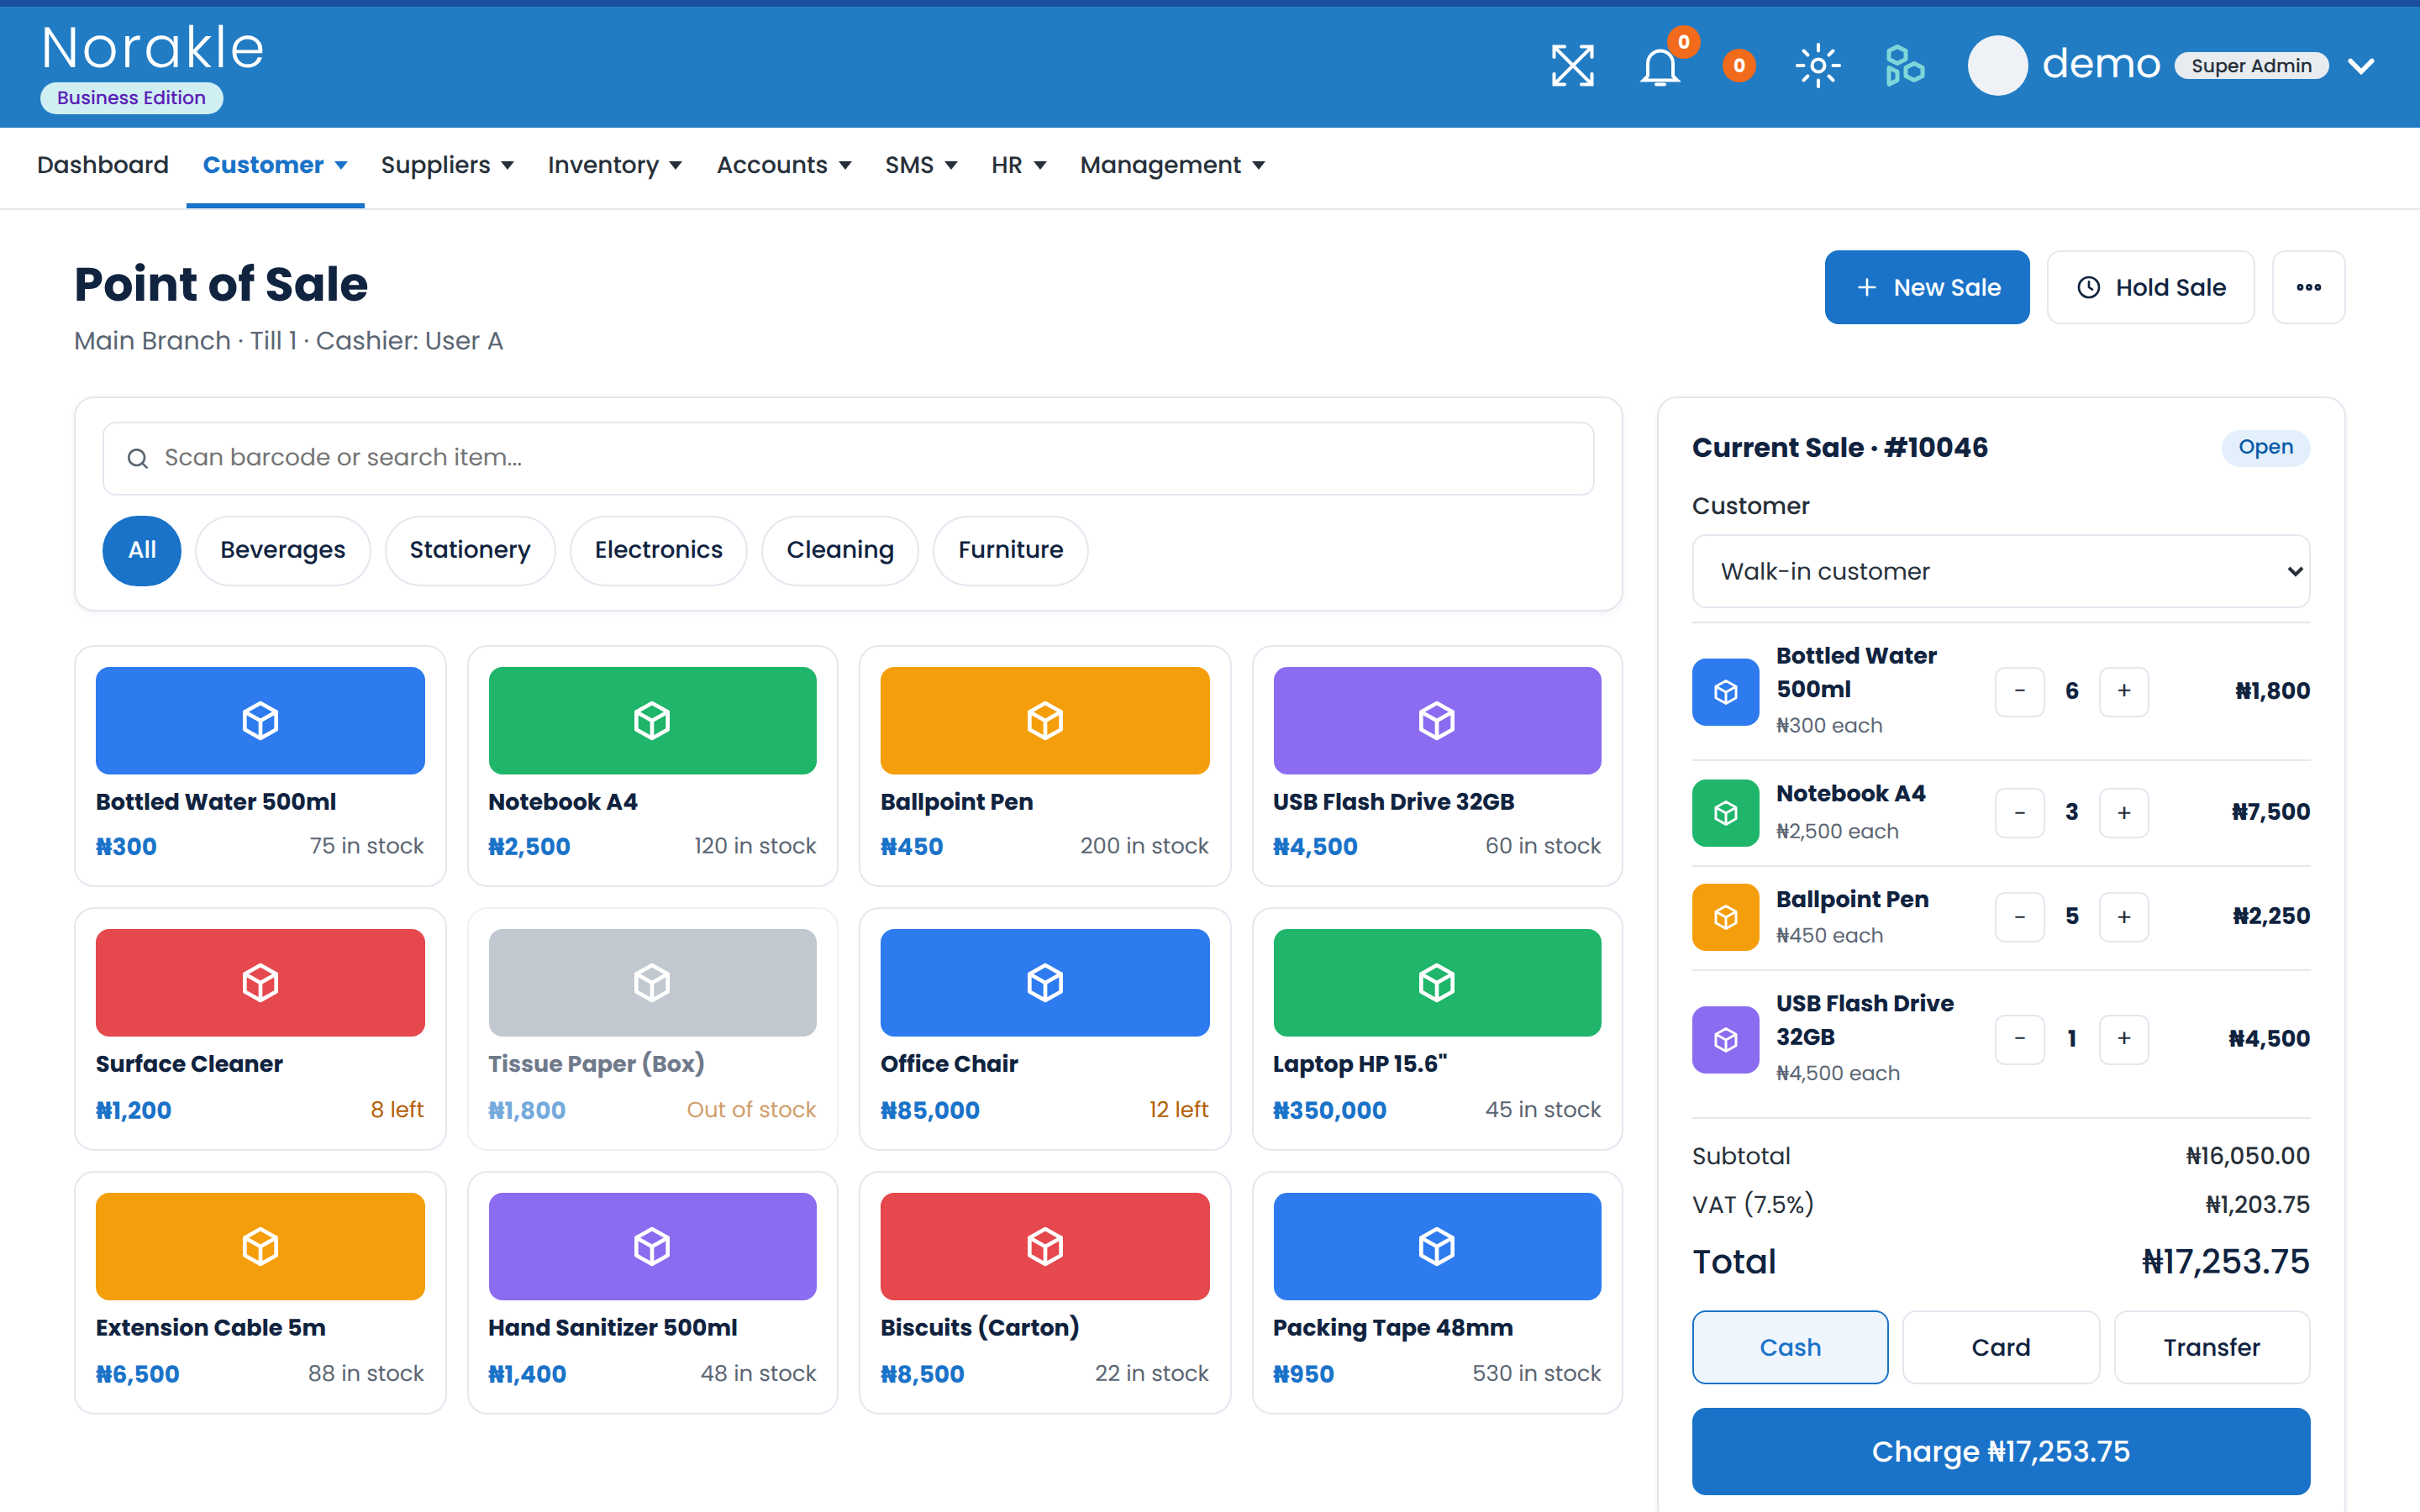Screen dimensions: 2420x1512
Task: Select Cash payment method
Action: 1790,1347
